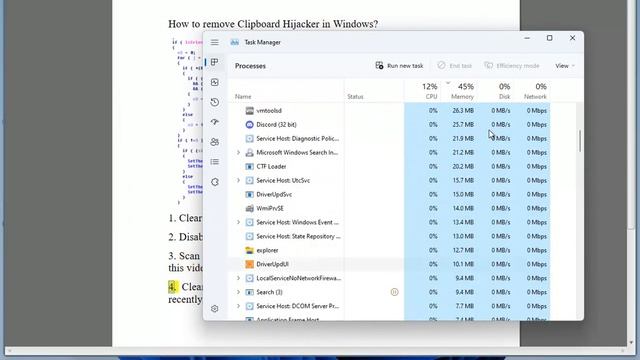The height and width of the screenshot is (360, 640).
Task: Expand Service Host: DCOM Server row
Action: click(238, 306)
